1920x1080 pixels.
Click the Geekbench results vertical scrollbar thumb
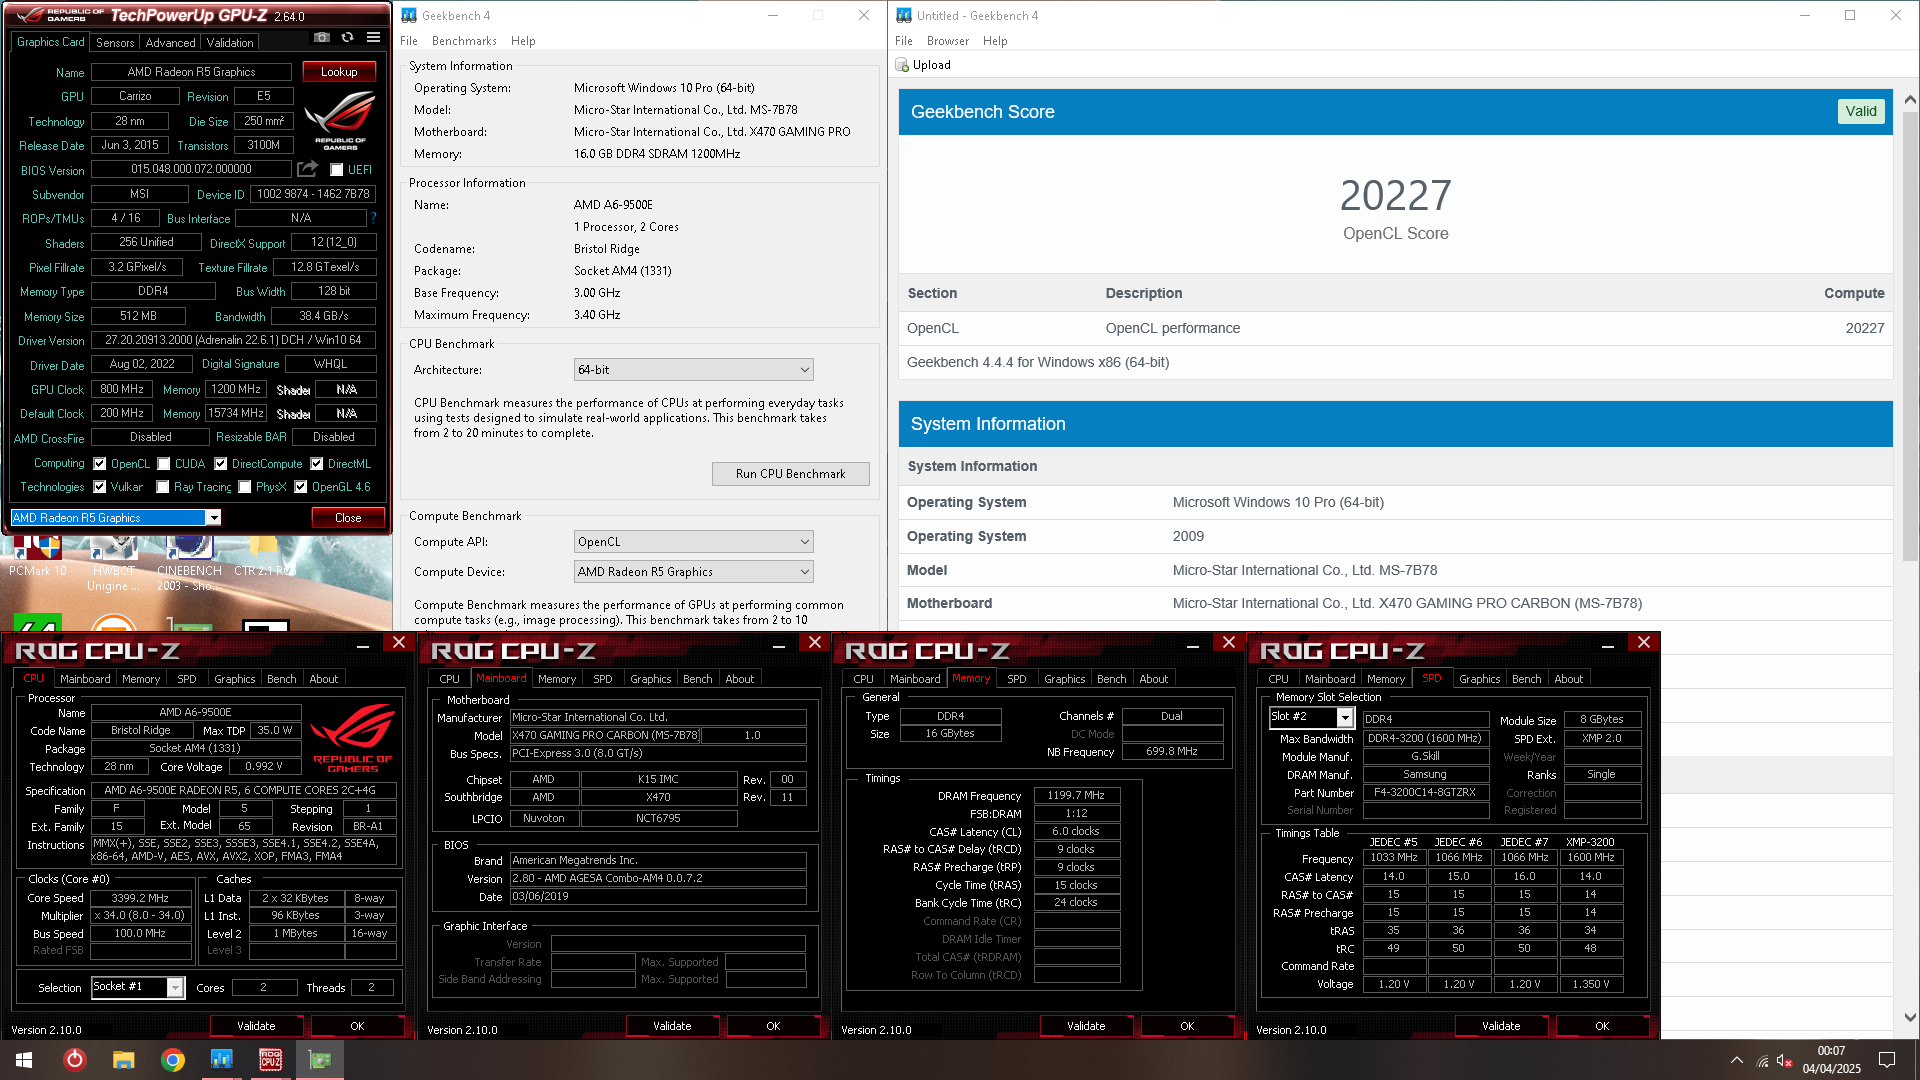[1910, 335]
